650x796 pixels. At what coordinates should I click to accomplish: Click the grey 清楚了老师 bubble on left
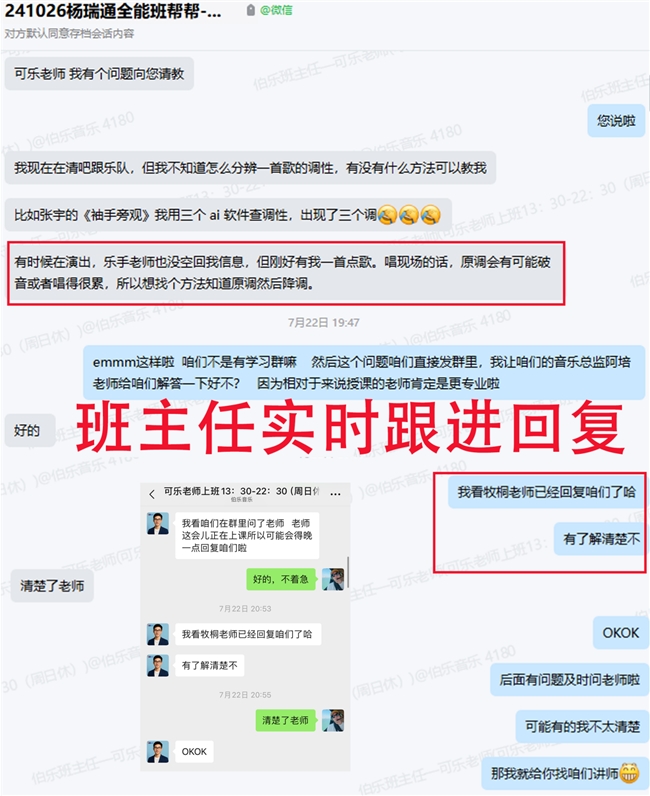[x=52, y=586]
